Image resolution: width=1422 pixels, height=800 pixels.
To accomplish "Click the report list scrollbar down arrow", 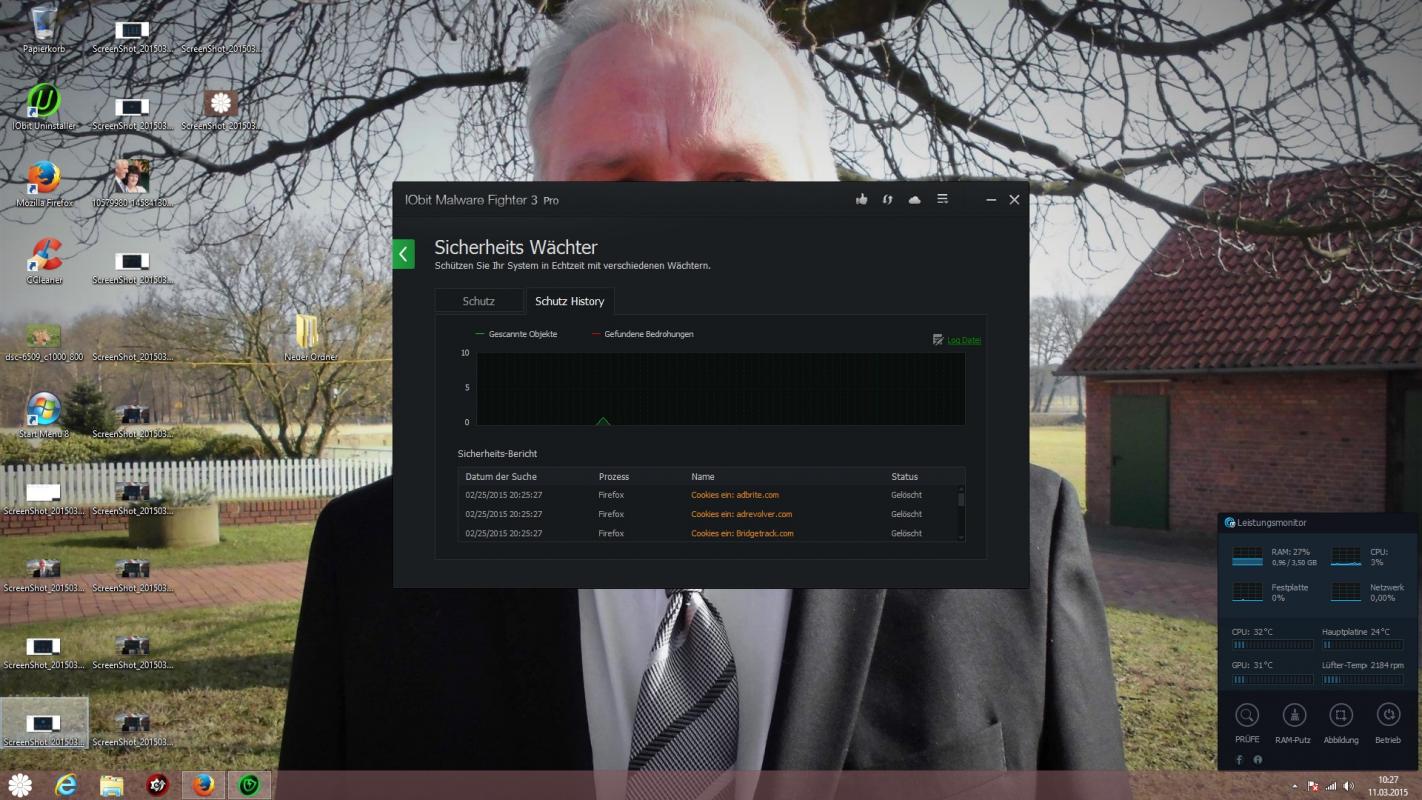I will coord(961,537).
